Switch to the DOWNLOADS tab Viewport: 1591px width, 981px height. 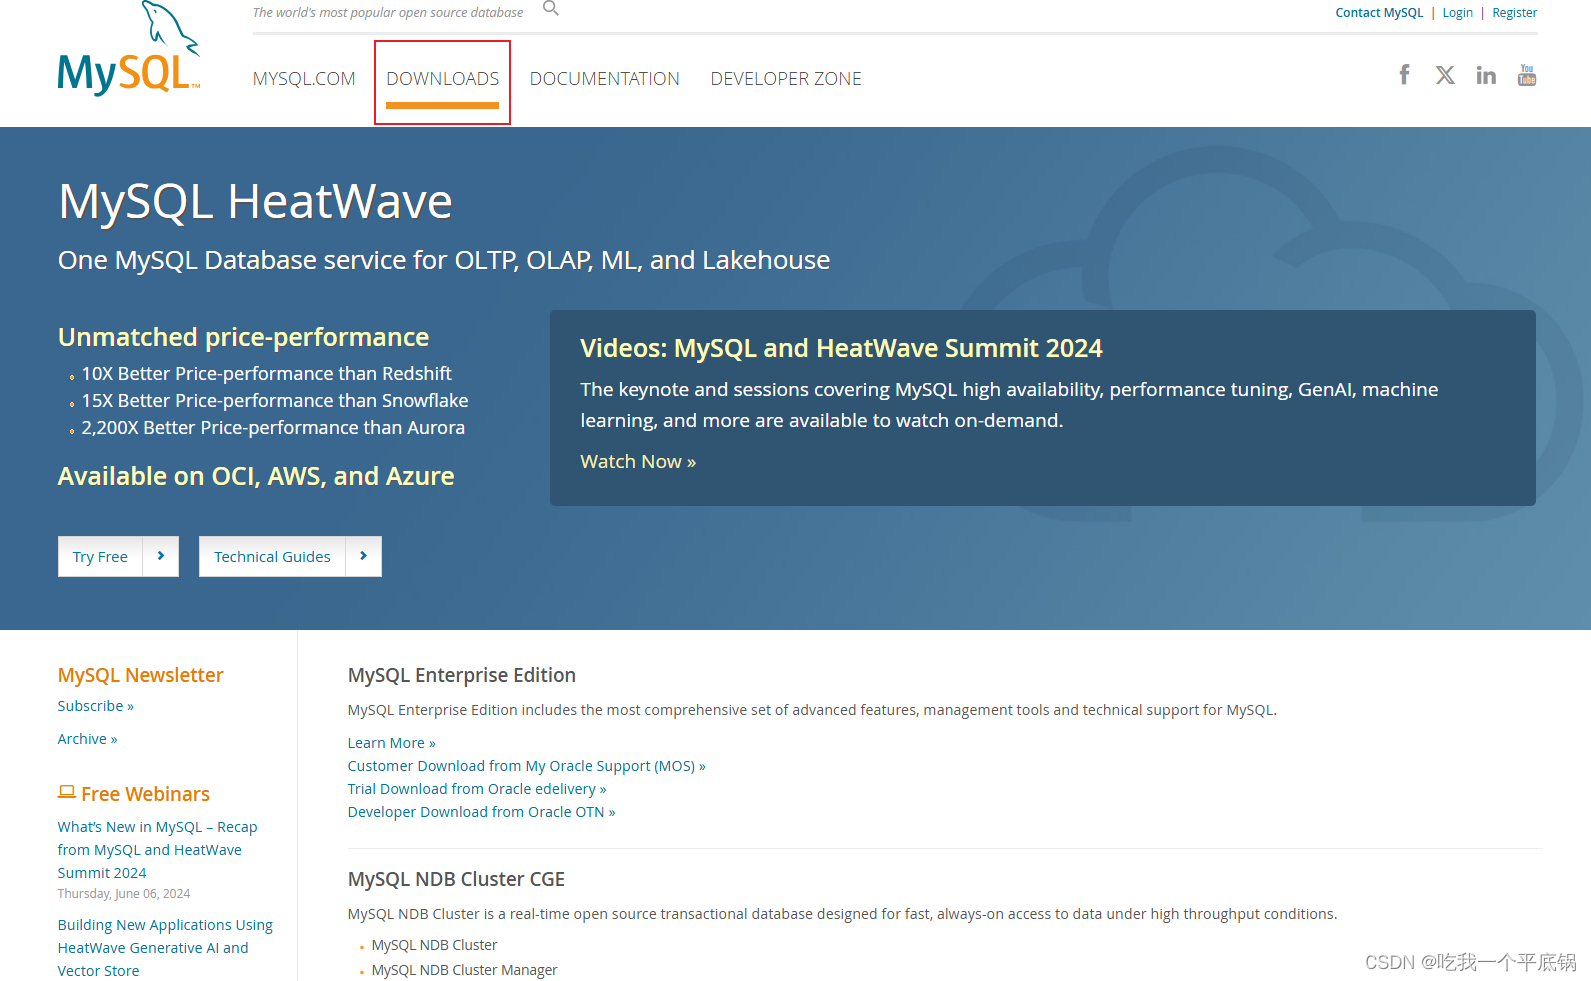(443, 79)
